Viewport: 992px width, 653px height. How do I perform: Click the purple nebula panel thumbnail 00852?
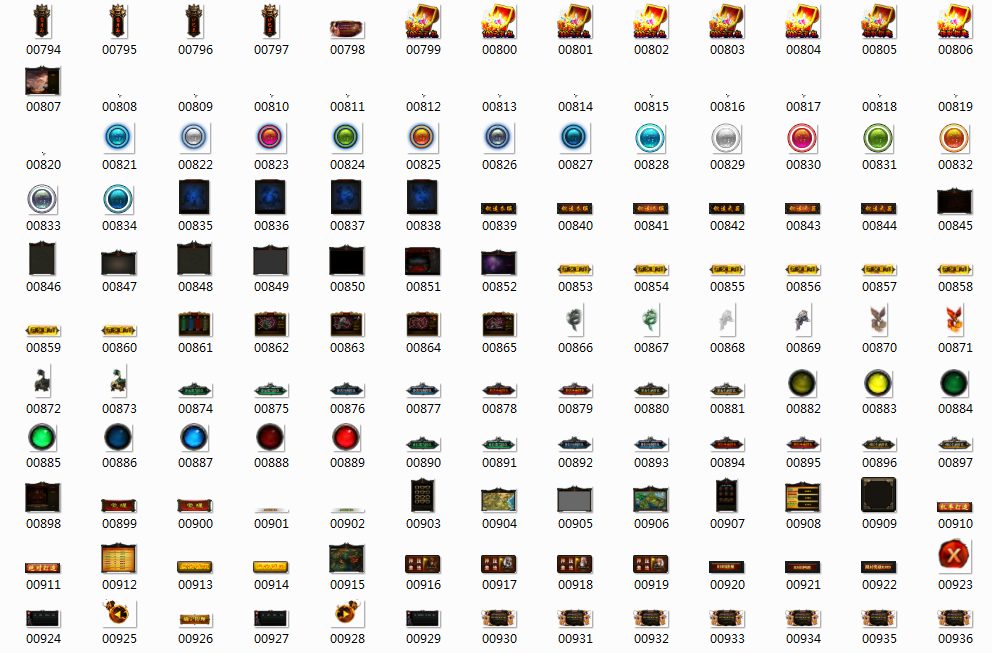pos(499,263)
